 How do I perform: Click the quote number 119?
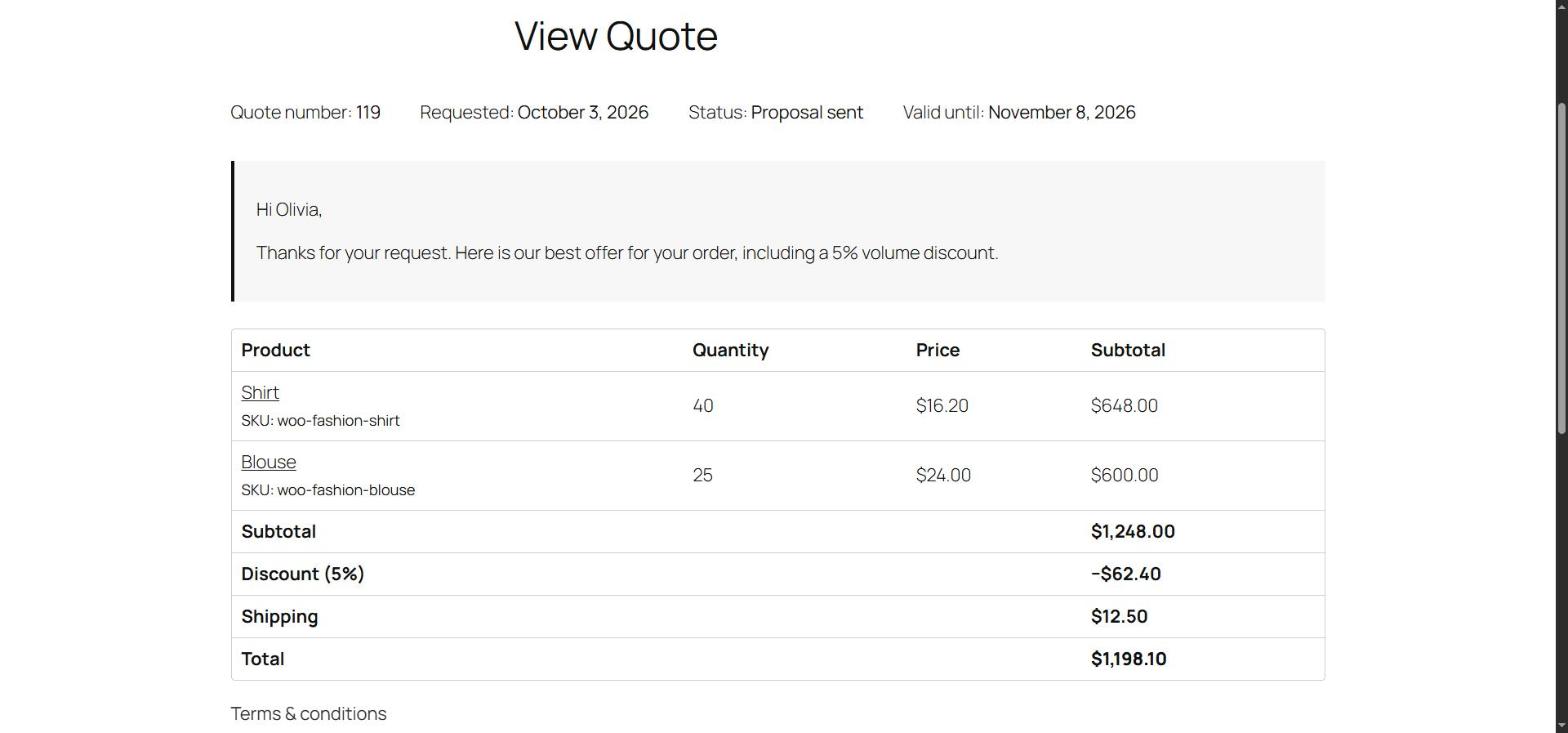[368, 112]
